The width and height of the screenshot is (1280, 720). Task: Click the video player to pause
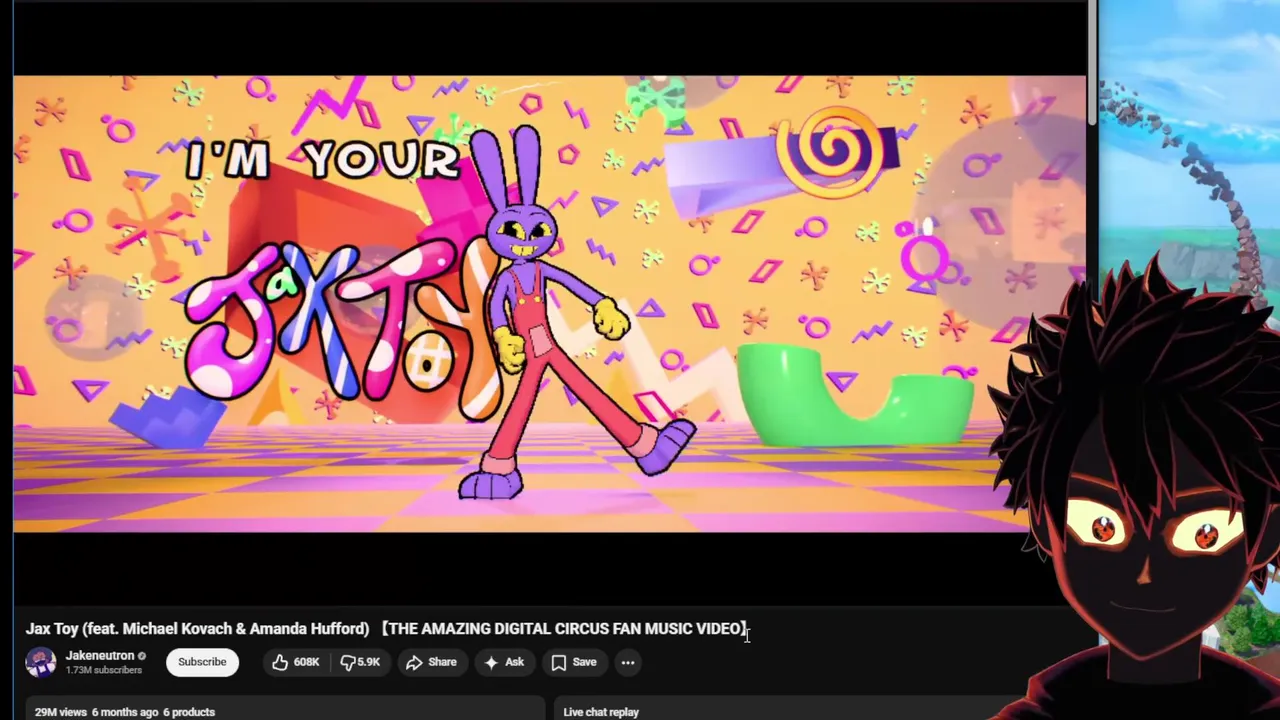click(x=549, y=304)
